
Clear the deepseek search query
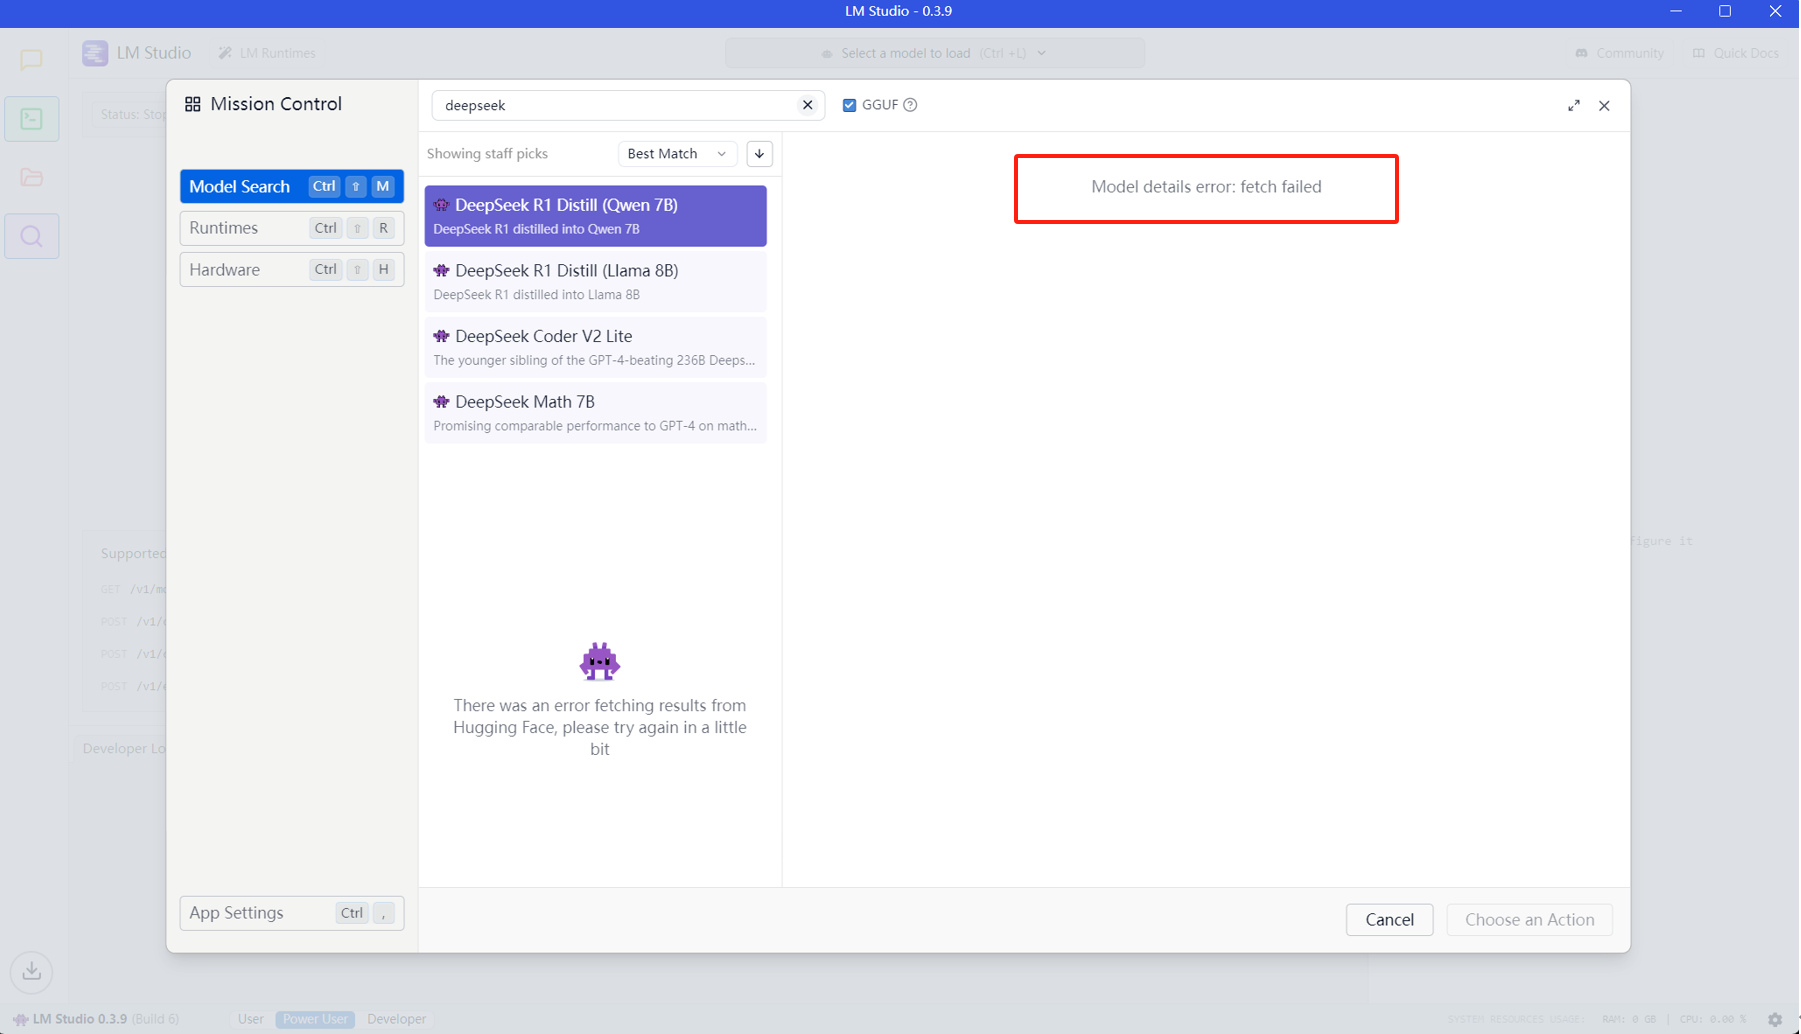pos(807,105)
